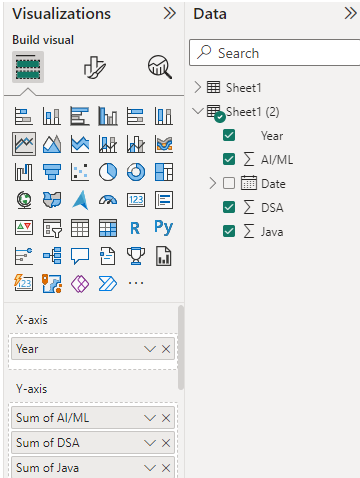
Task: Select the Power Automate visual
Action: (108, 284)
